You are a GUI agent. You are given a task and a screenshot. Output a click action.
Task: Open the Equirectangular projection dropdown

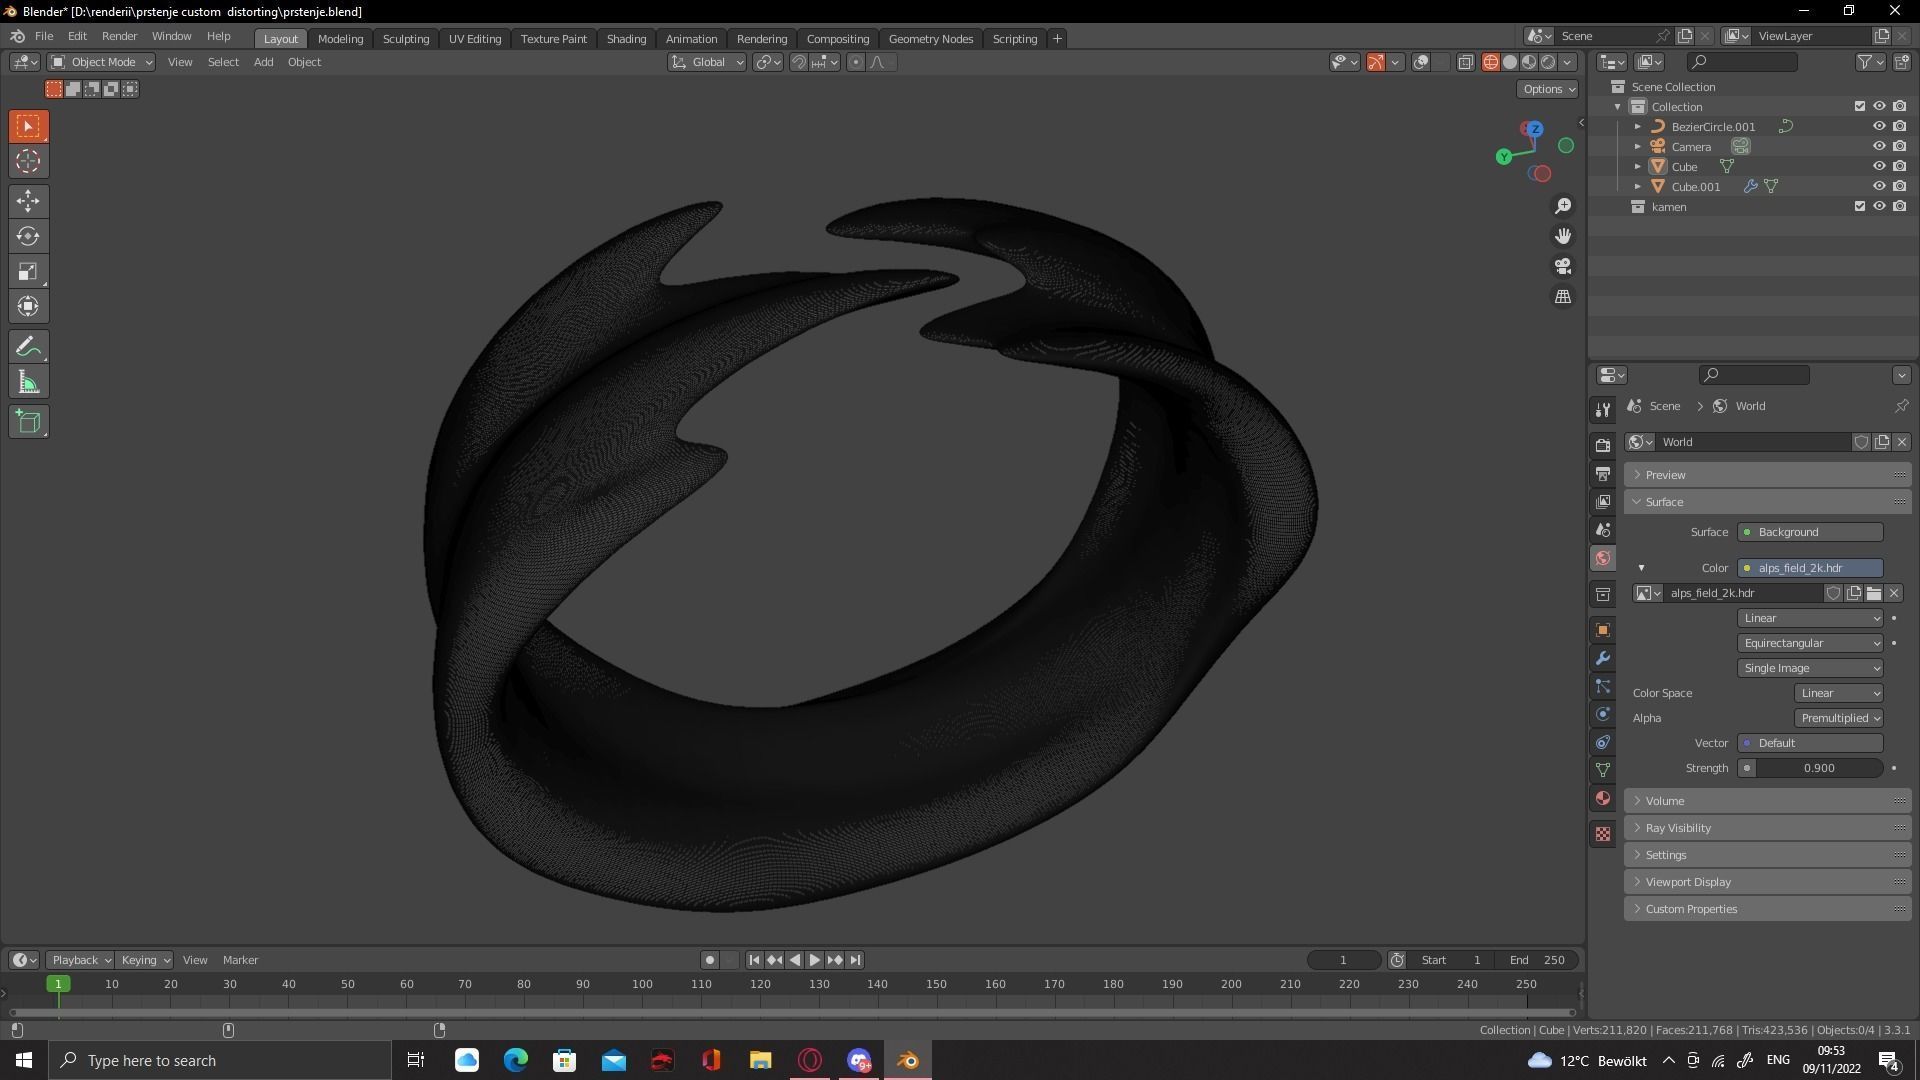pos(1810,643)
